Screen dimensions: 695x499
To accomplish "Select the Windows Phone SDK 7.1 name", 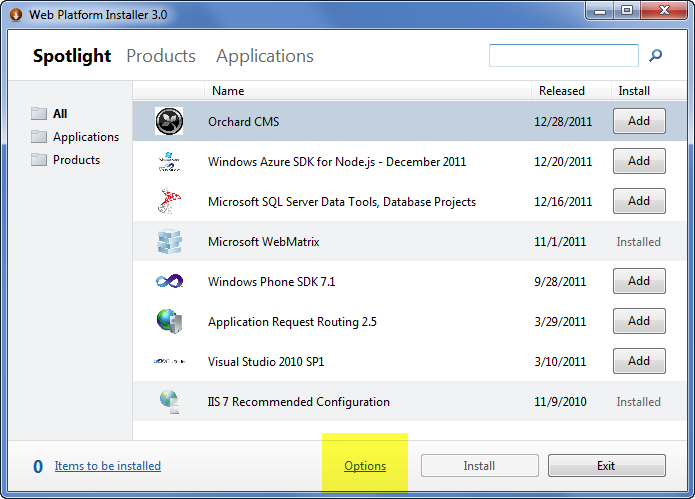I will click(x=271, y=282).
